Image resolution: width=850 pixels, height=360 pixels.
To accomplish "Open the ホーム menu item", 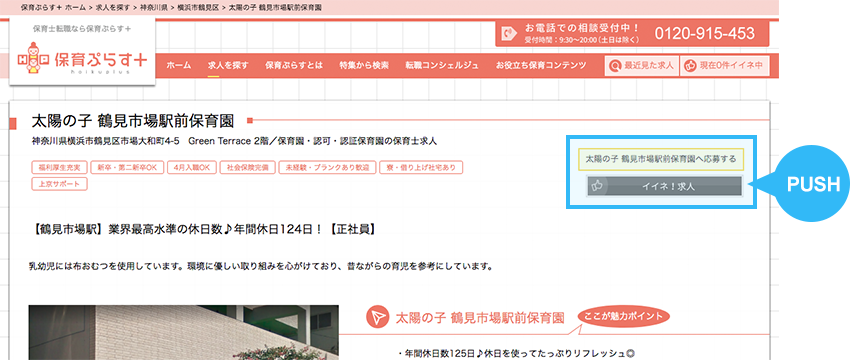I will (x=178, y=66).
